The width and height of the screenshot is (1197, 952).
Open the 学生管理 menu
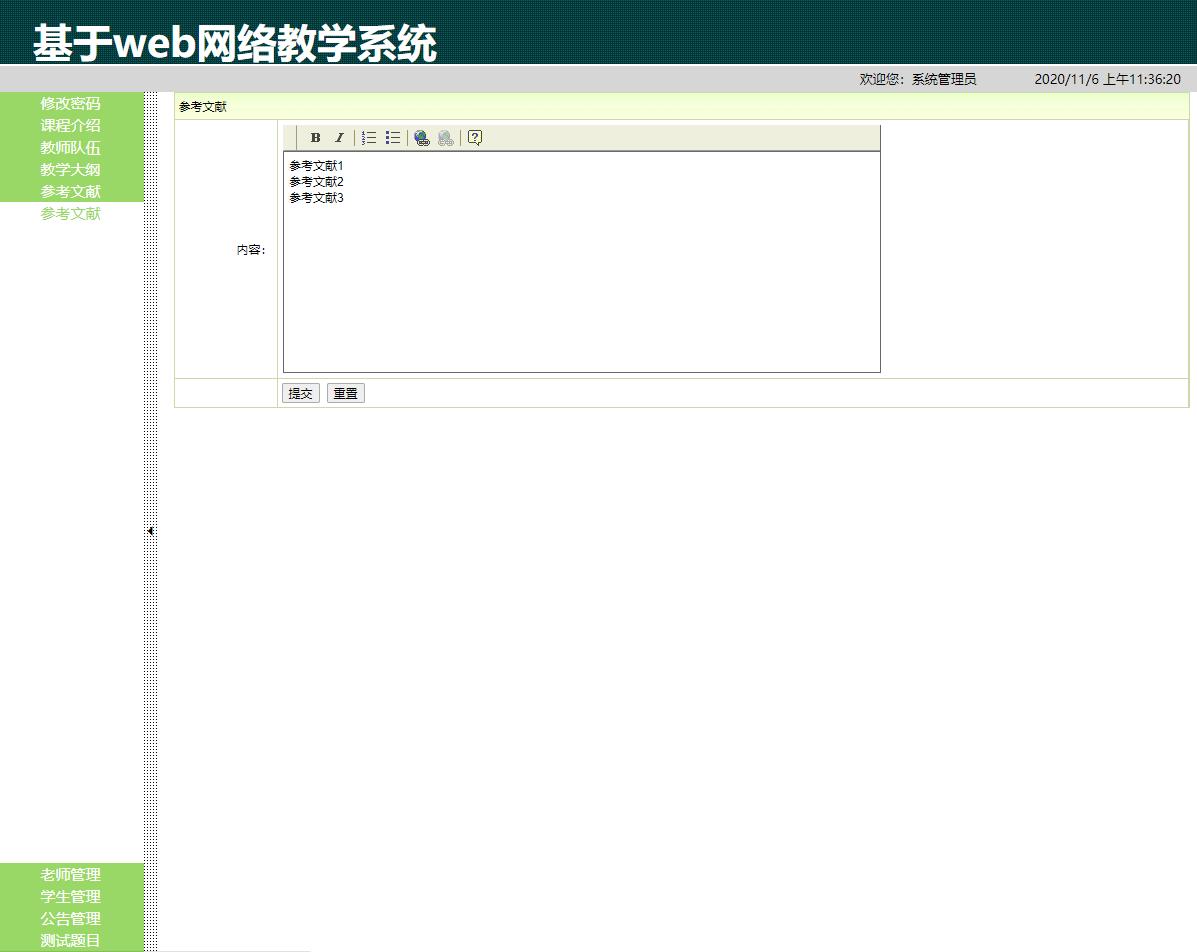click(71, 896)
